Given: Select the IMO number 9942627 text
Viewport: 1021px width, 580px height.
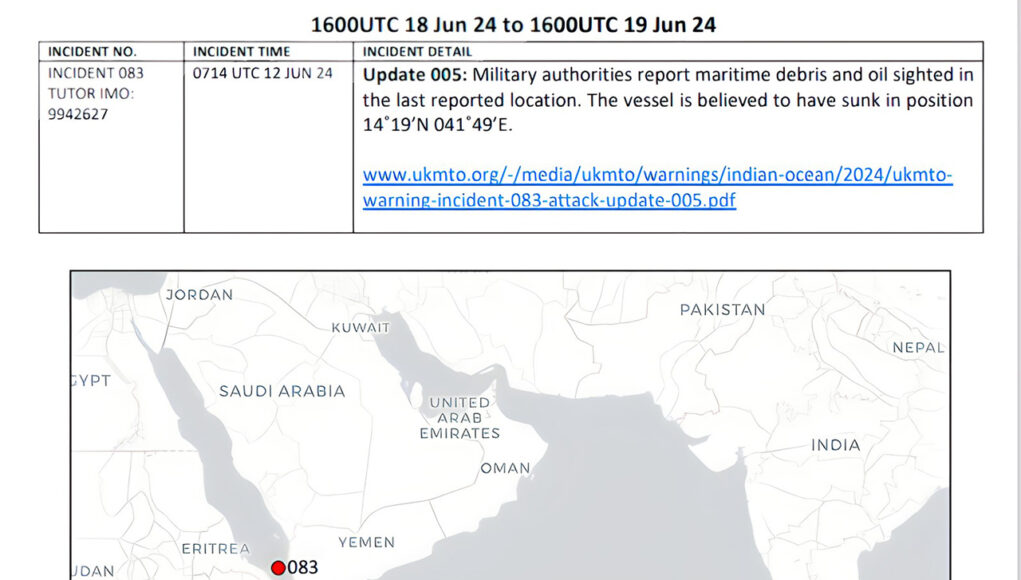Looking at the screenshot, I should click(78, 114).
